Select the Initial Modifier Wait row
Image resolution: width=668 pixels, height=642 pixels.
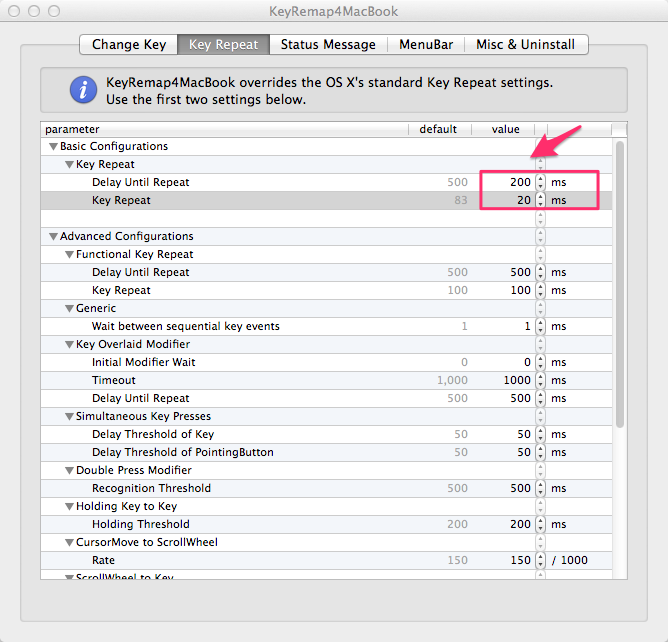[326, 362]
